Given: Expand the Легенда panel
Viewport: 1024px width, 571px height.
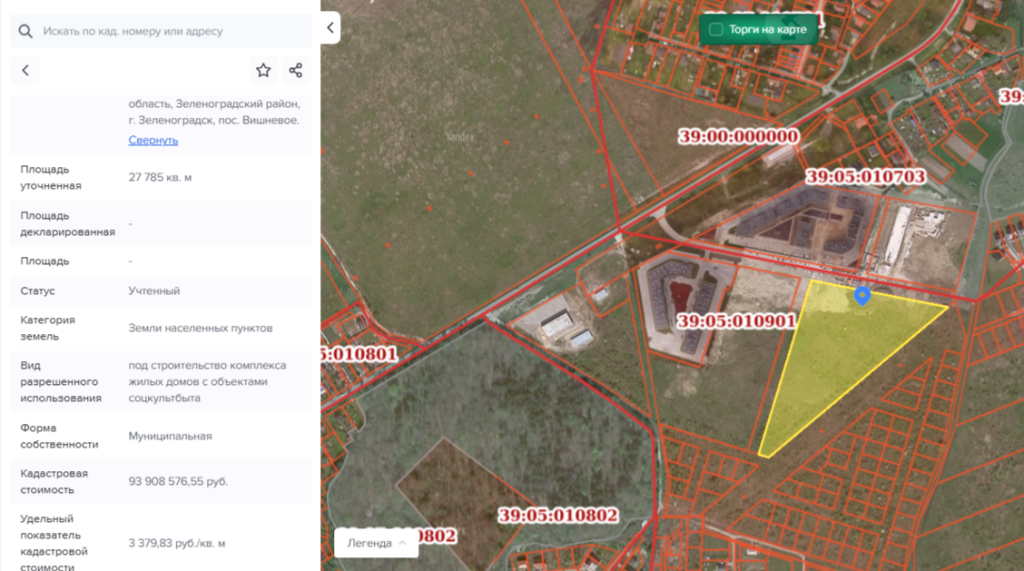Looking at the screenshot, I should pos(376,543).
